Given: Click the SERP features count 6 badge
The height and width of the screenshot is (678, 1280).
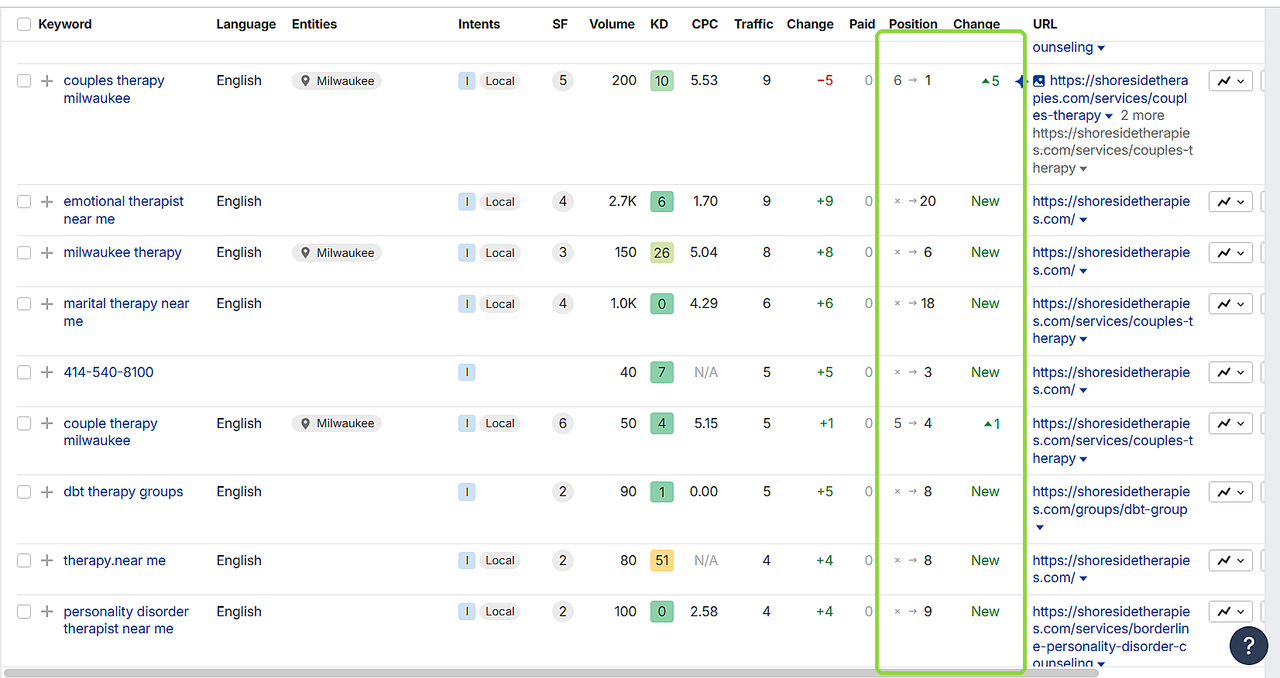Looking at the screenshot, I should click(x=563, y=423).
